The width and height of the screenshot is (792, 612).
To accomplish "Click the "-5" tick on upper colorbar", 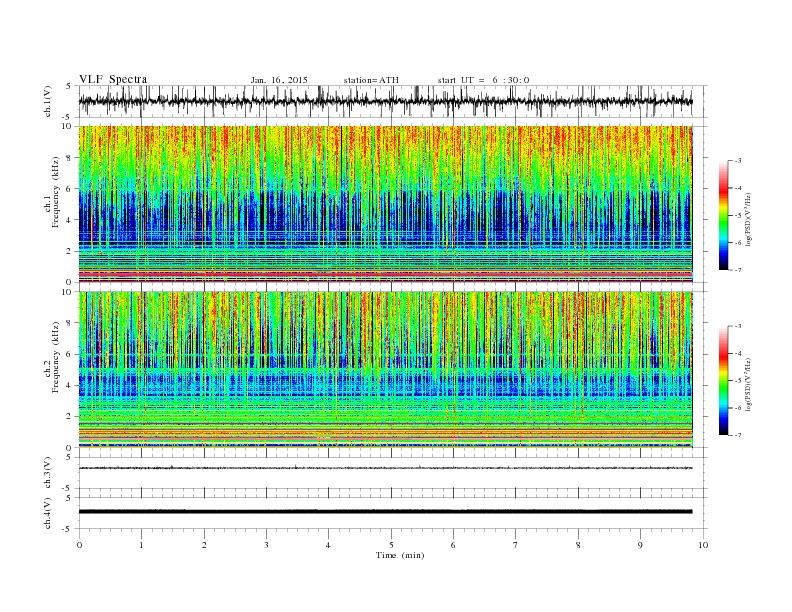I will pos(737,216).
